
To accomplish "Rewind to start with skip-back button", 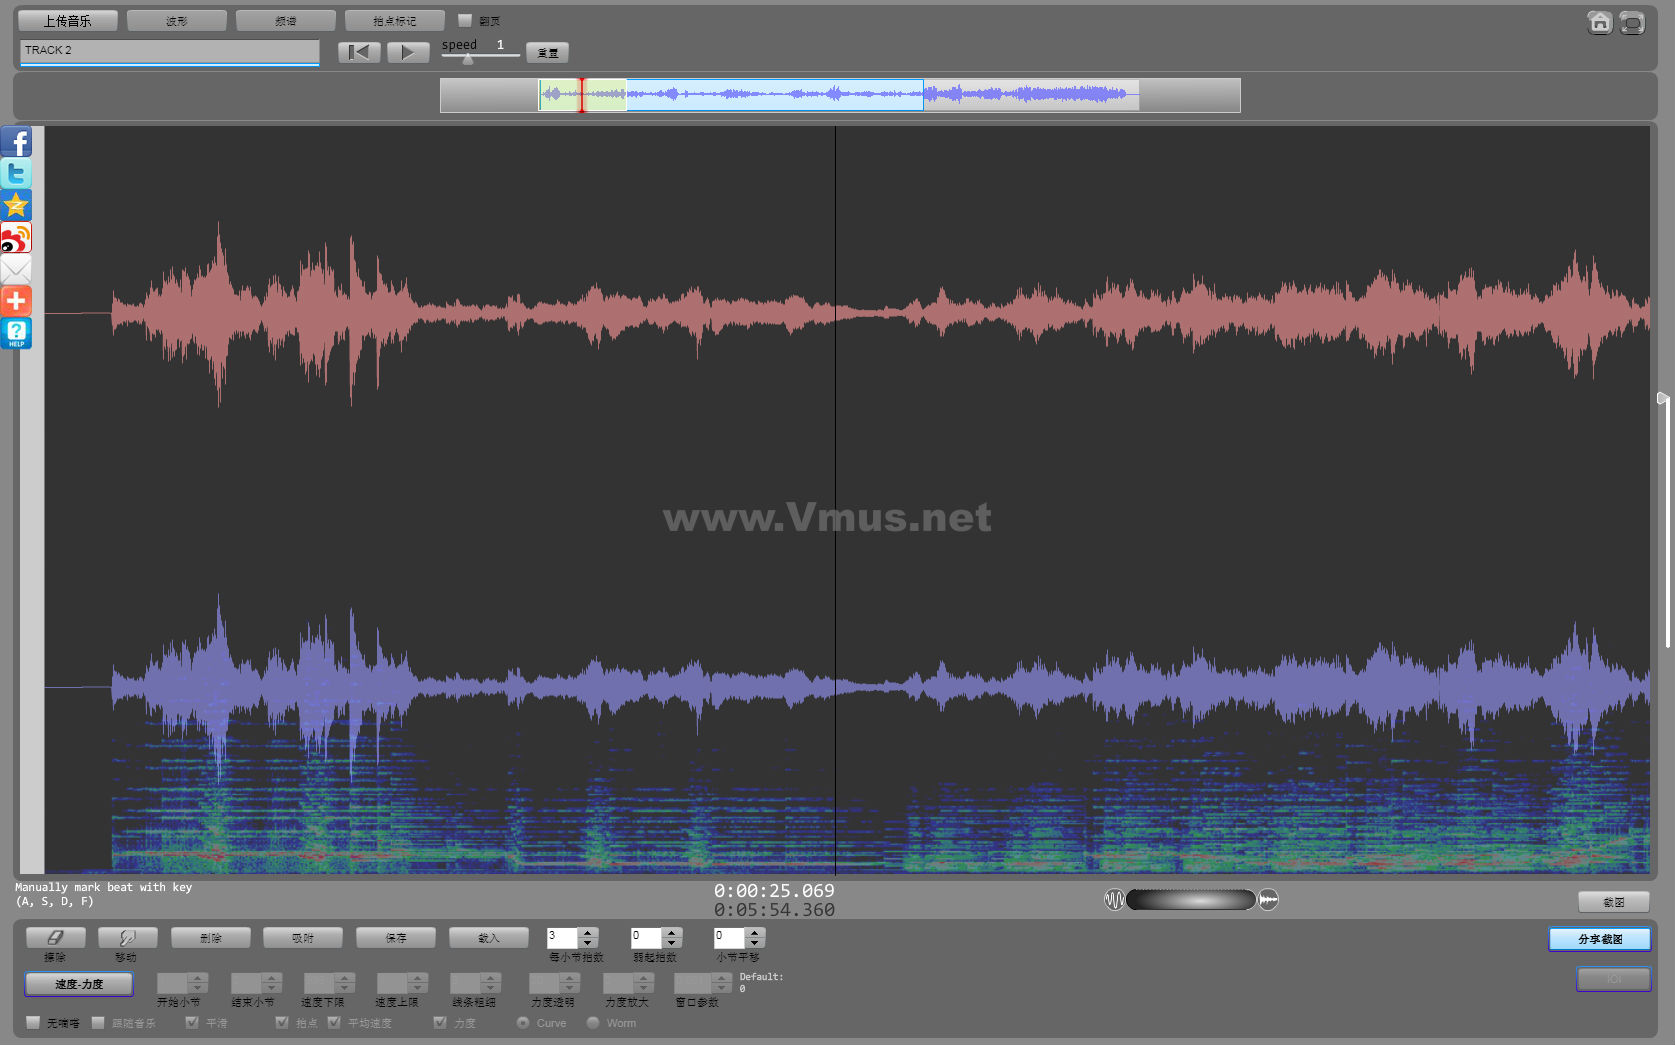I will [x=359, y=53].
